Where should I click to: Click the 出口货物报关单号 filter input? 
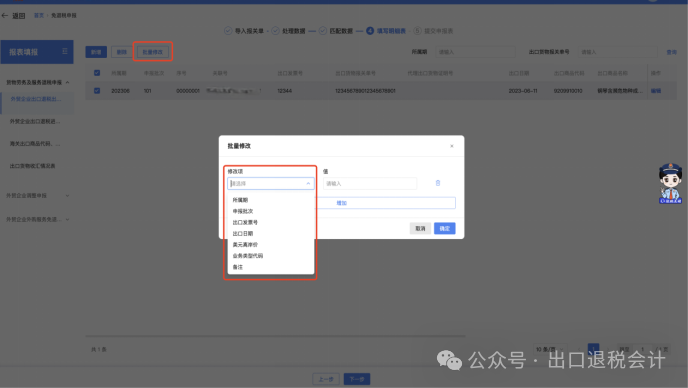point(618,52)
